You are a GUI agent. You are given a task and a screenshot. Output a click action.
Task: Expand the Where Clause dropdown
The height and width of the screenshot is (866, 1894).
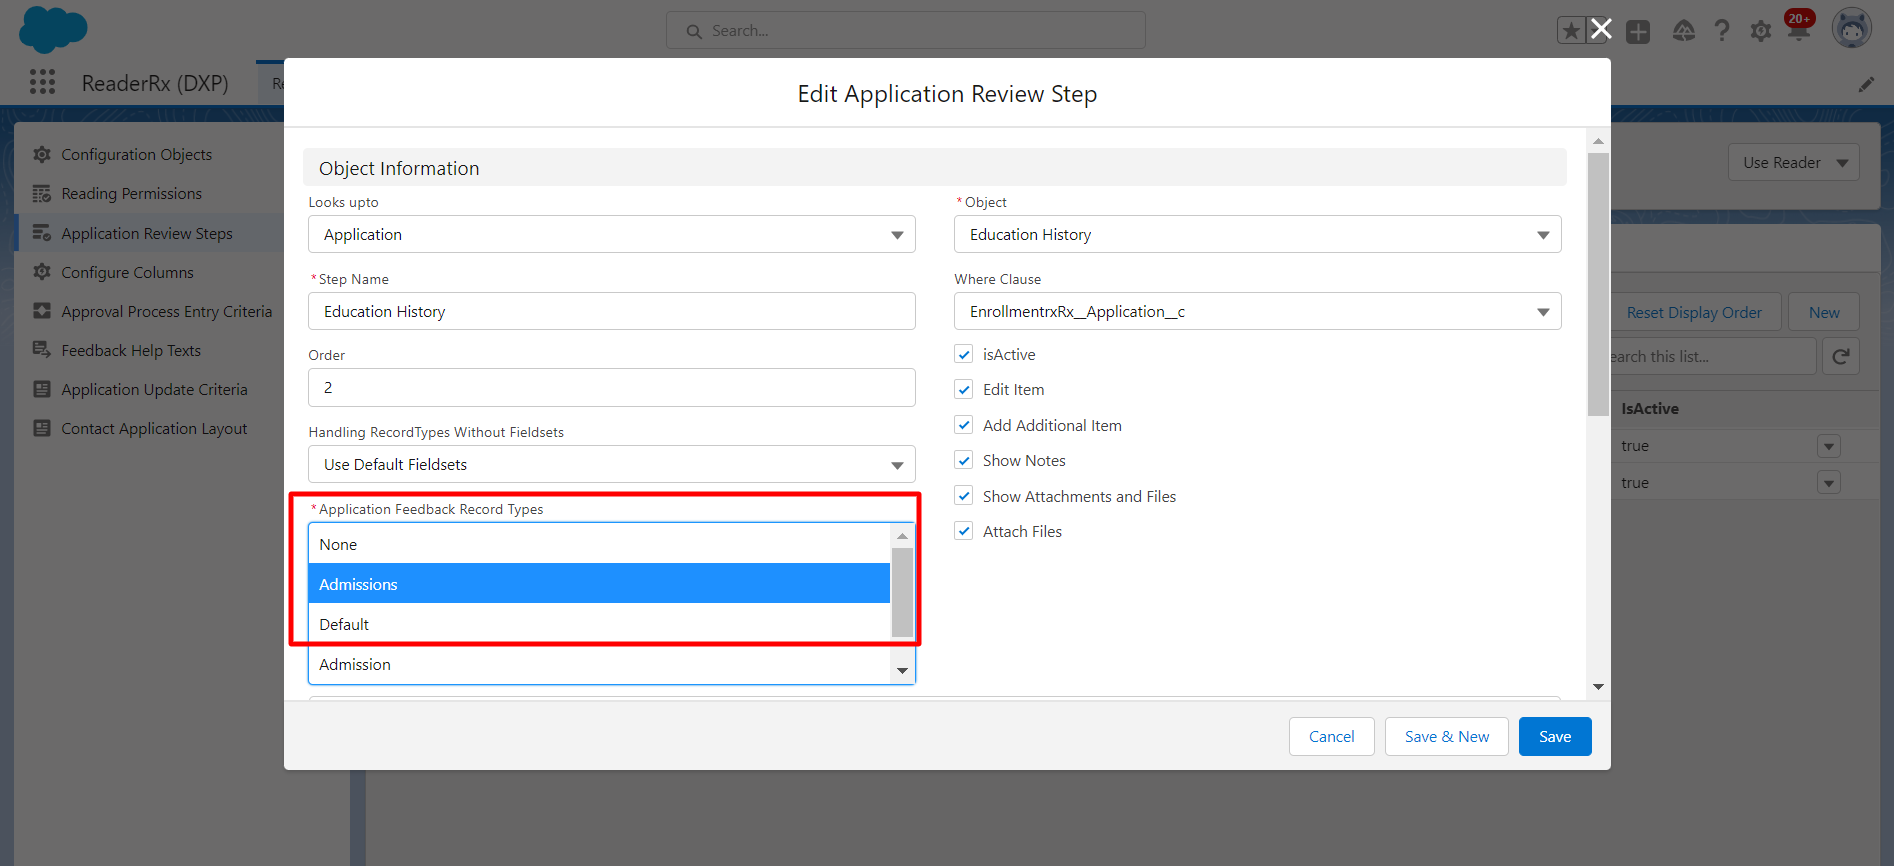[x=1257, y=312]
